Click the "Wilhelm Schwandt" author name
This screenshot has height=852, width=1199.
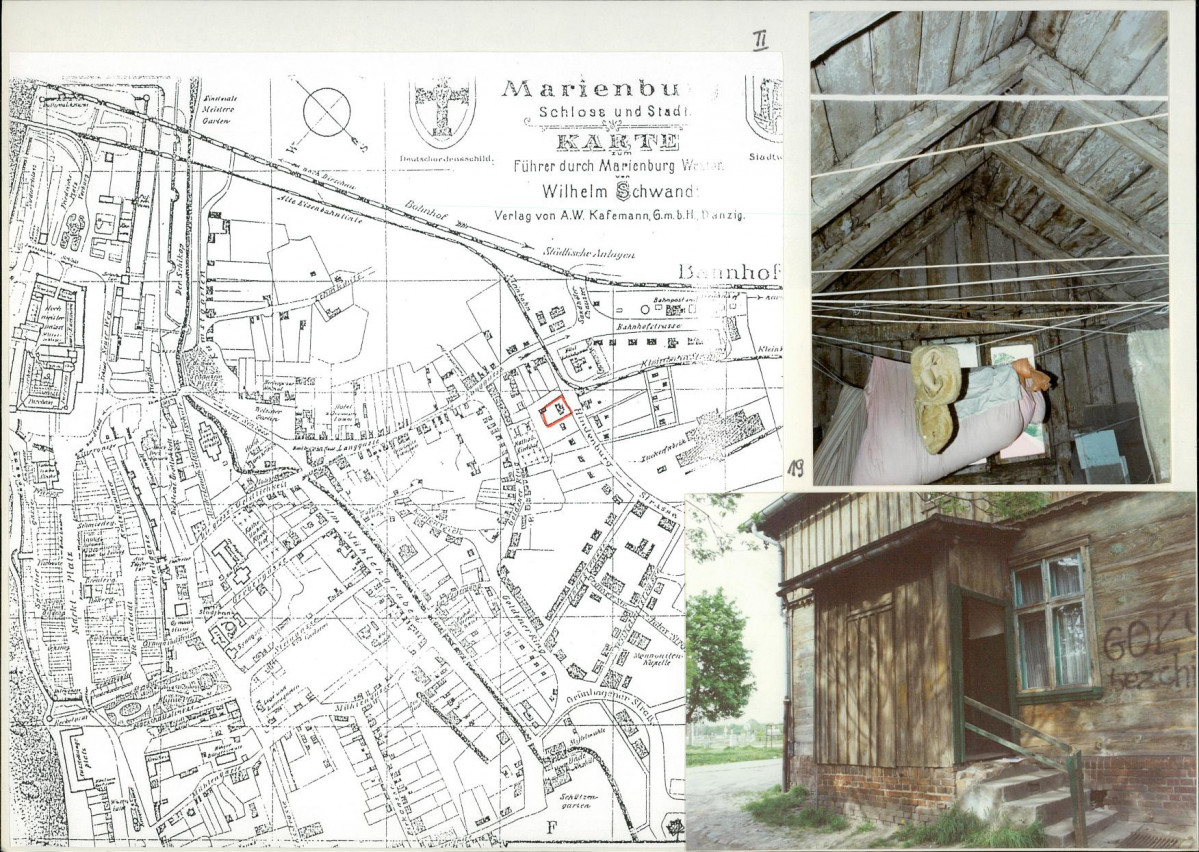(620, 191)
